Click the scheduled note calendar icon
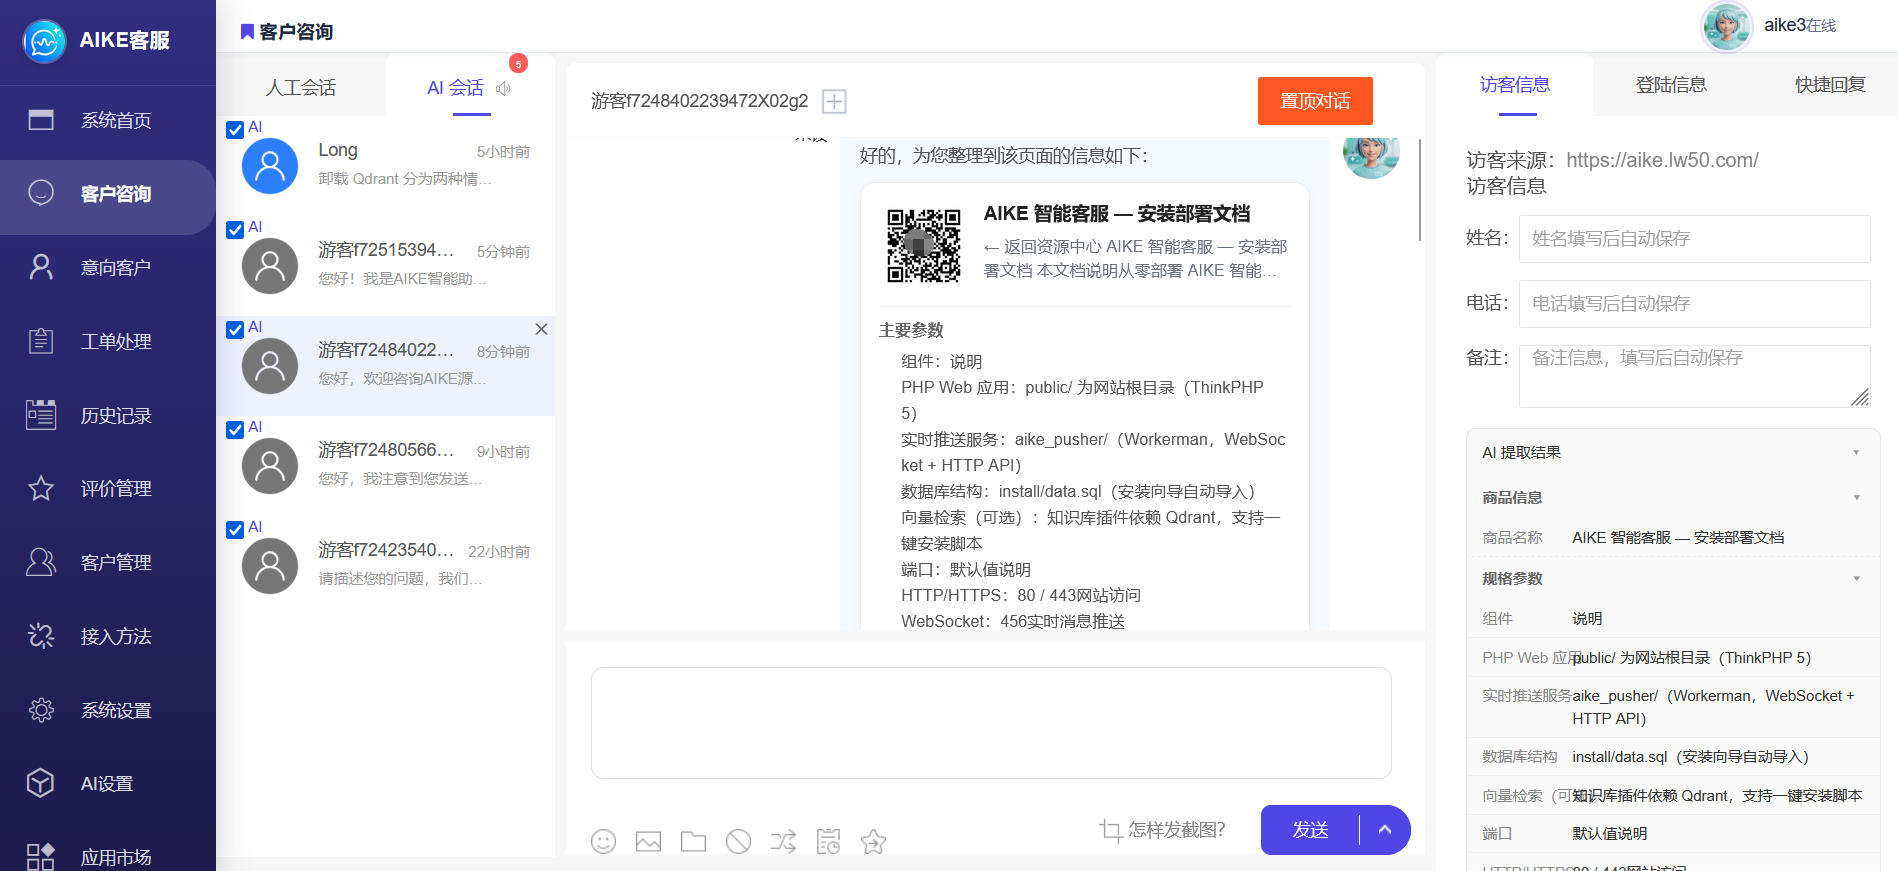Screen dimensions: 1898x871 (828, 842)
